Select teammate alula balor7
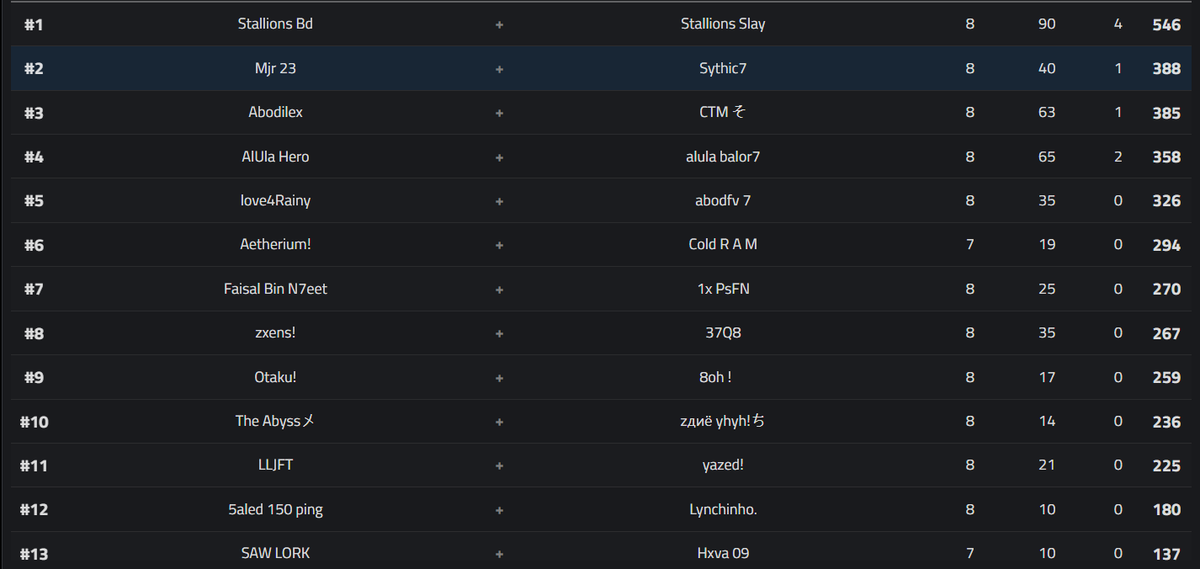Viewport: 1200px width, 569px height. pos(723,156)
